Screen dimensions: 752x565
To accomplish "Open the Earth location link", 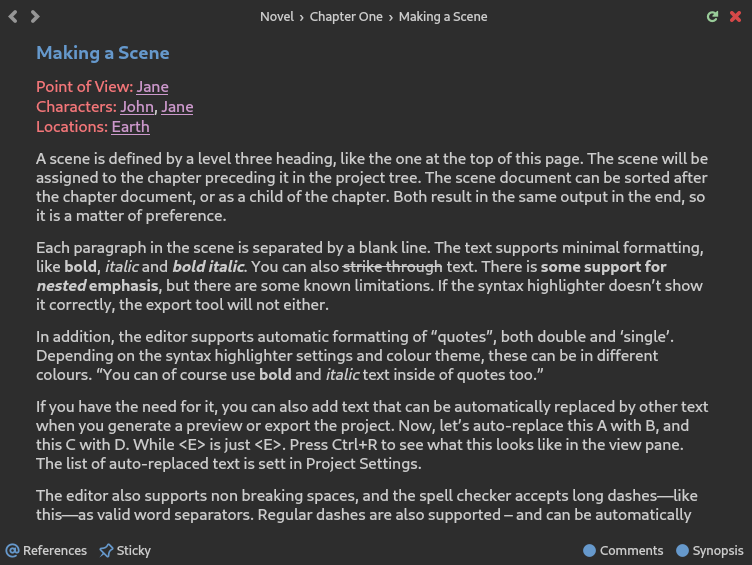I will point(130,127).
